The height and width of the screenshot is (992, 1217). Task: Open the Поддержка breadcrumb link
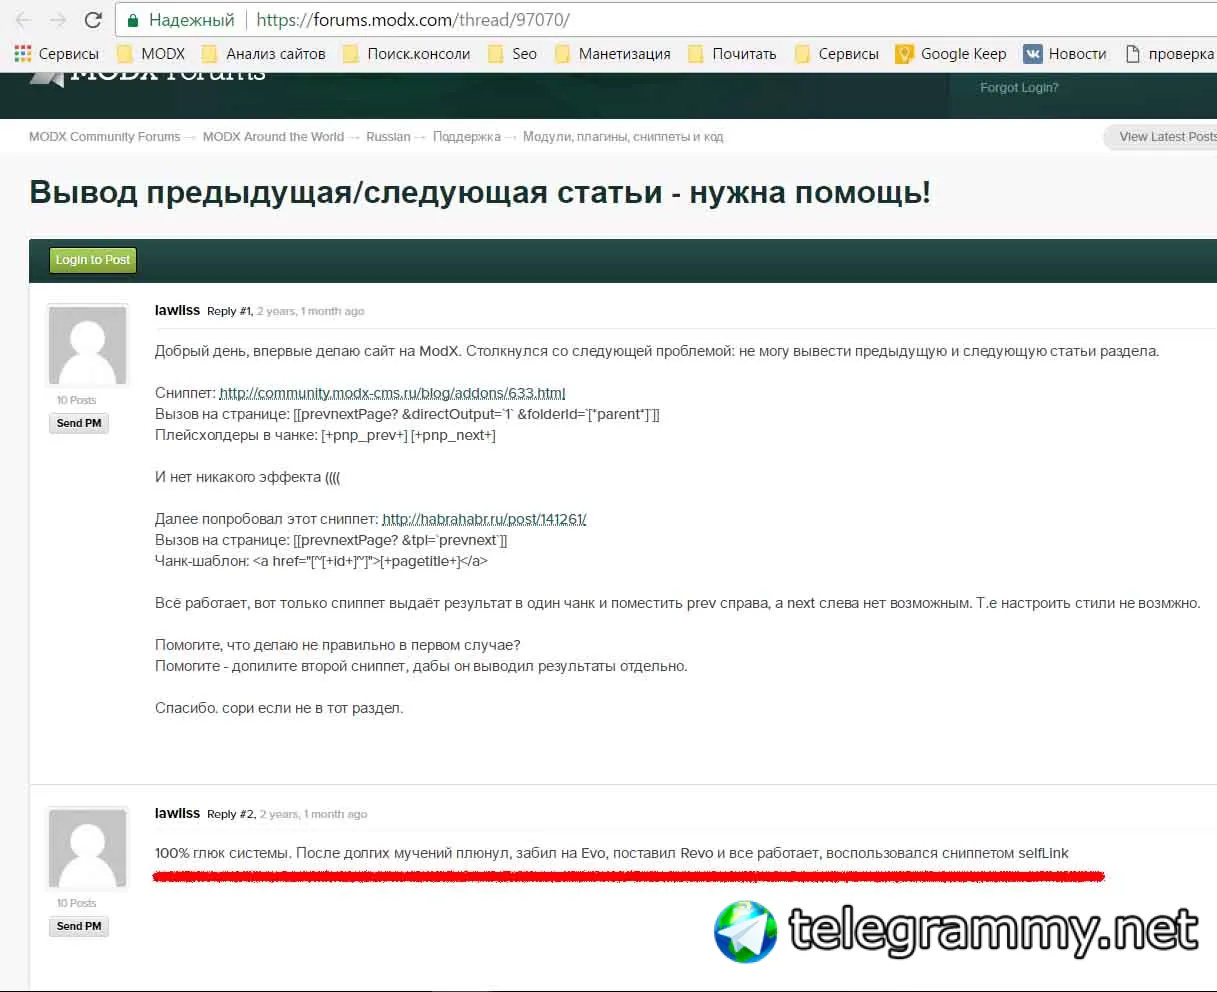pyautogui.click(x=467, y=137)
